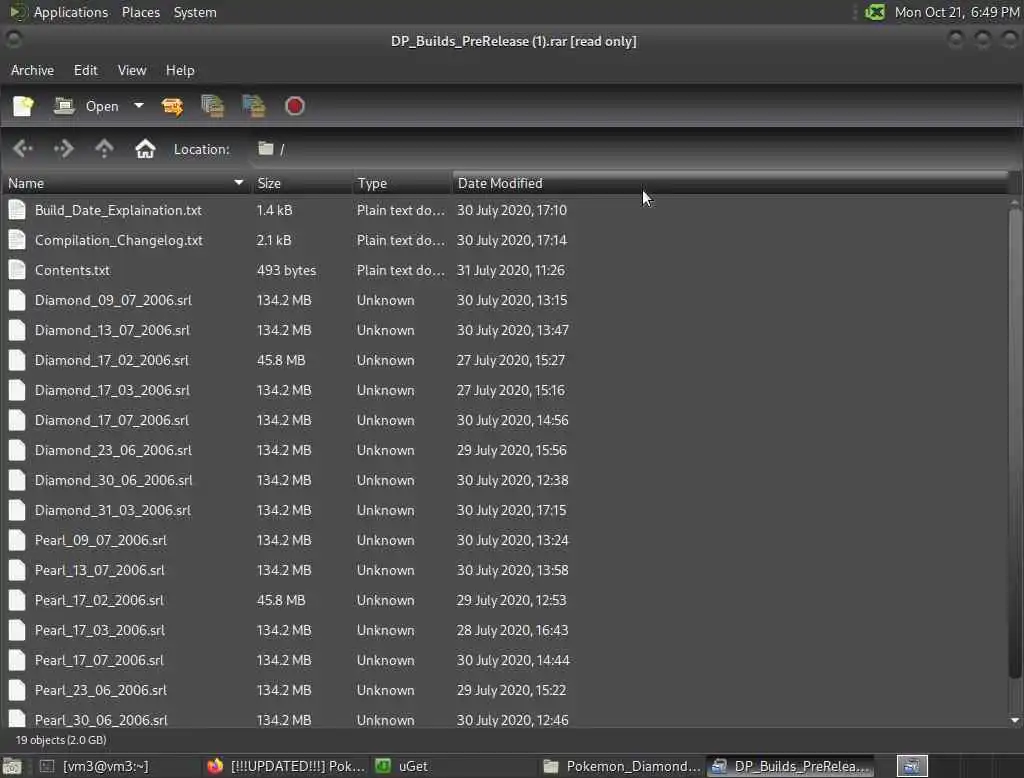The image size is (1024, 778).
Task: Expand the Open recent dropdown arrow
Action: click(x=138, y=106)
